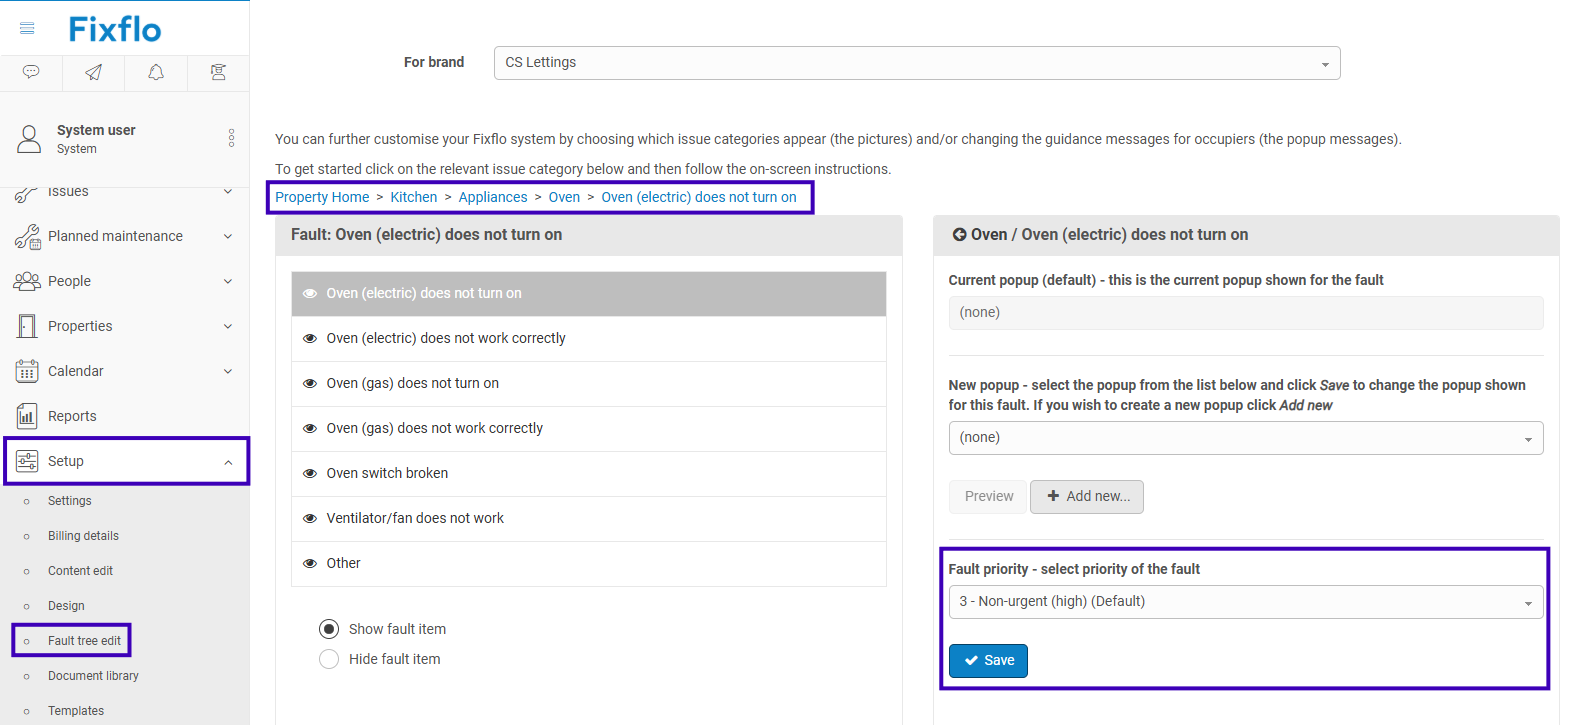Click the Save button
The image size is (1571, 725).
pos(988,661)
